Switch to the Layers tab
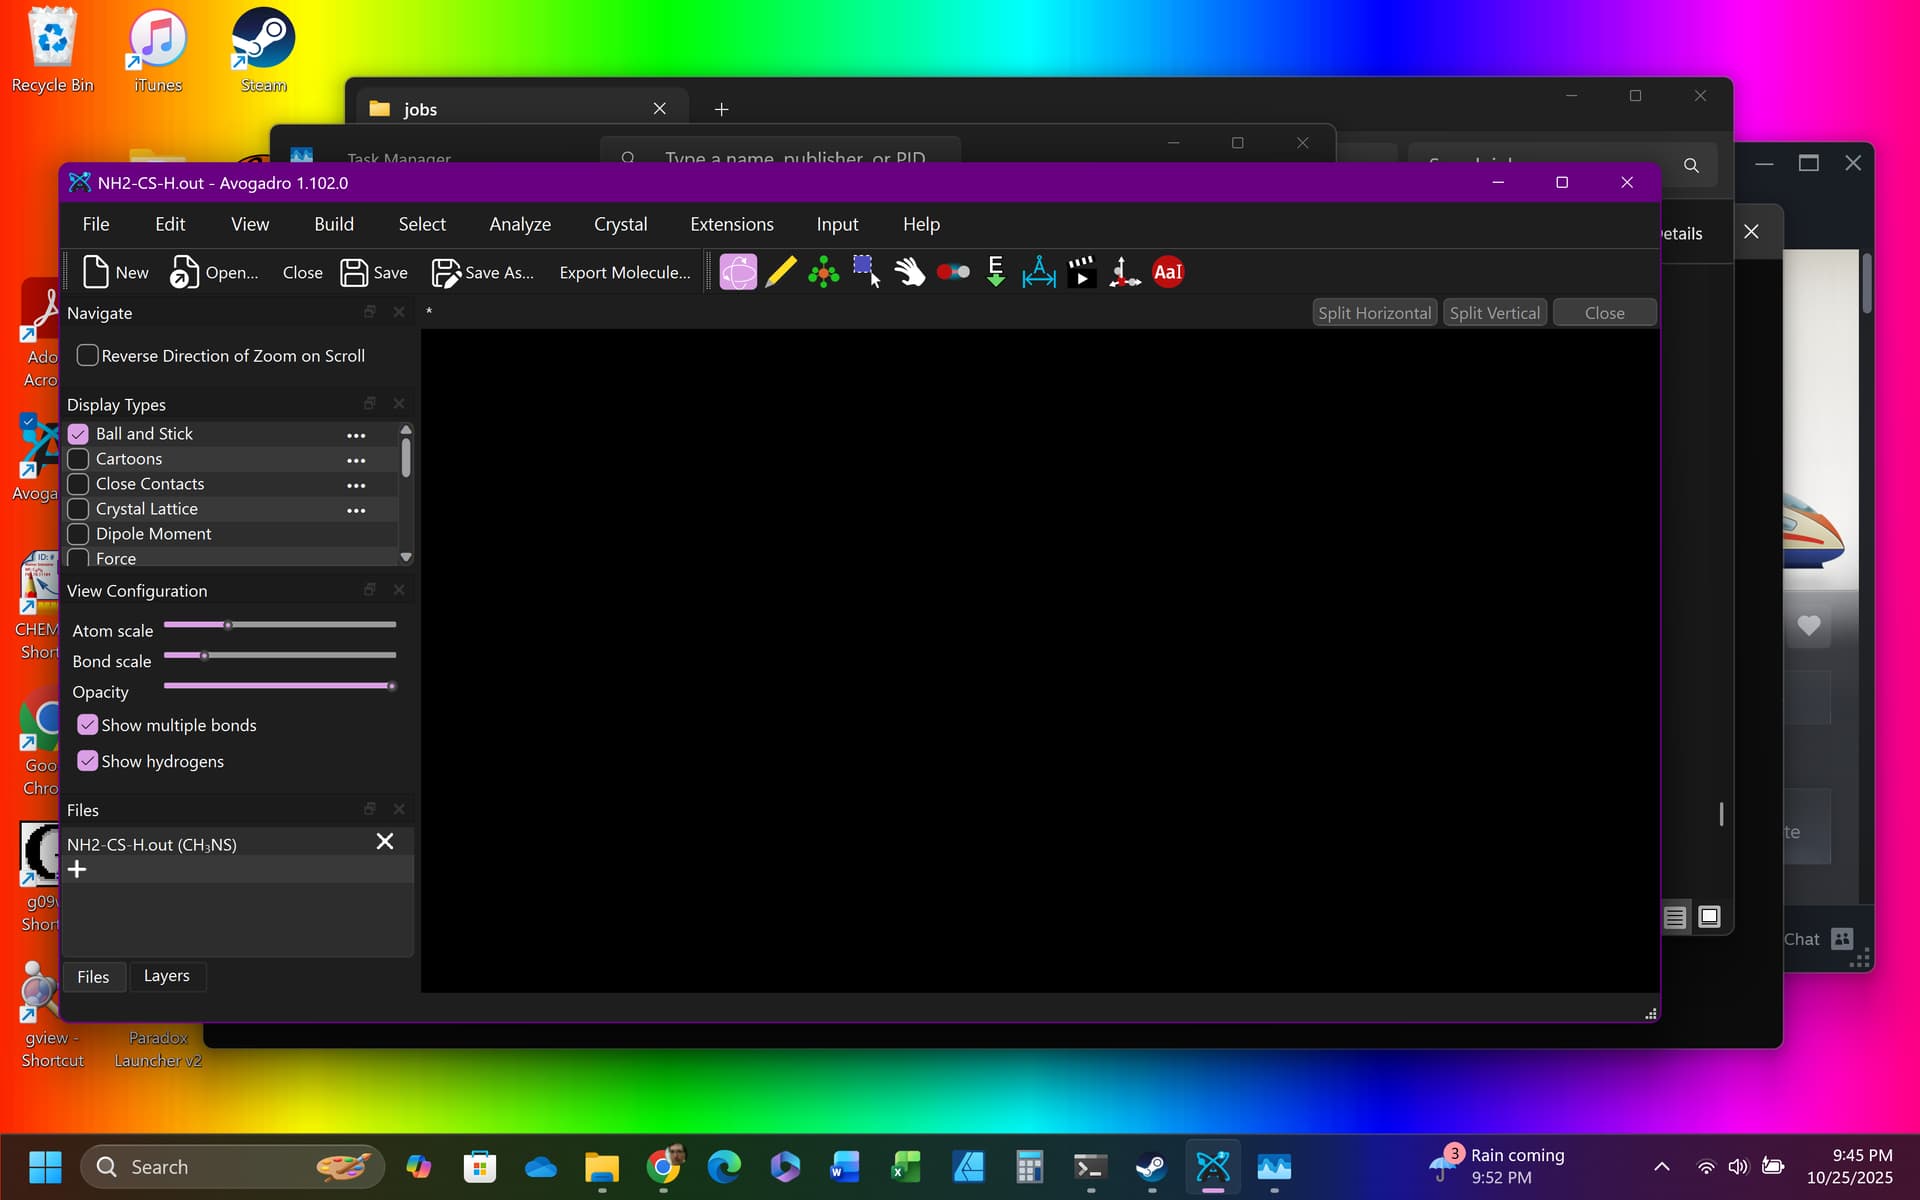Viewport: 1920px width, 1200px height. (166, 976)
